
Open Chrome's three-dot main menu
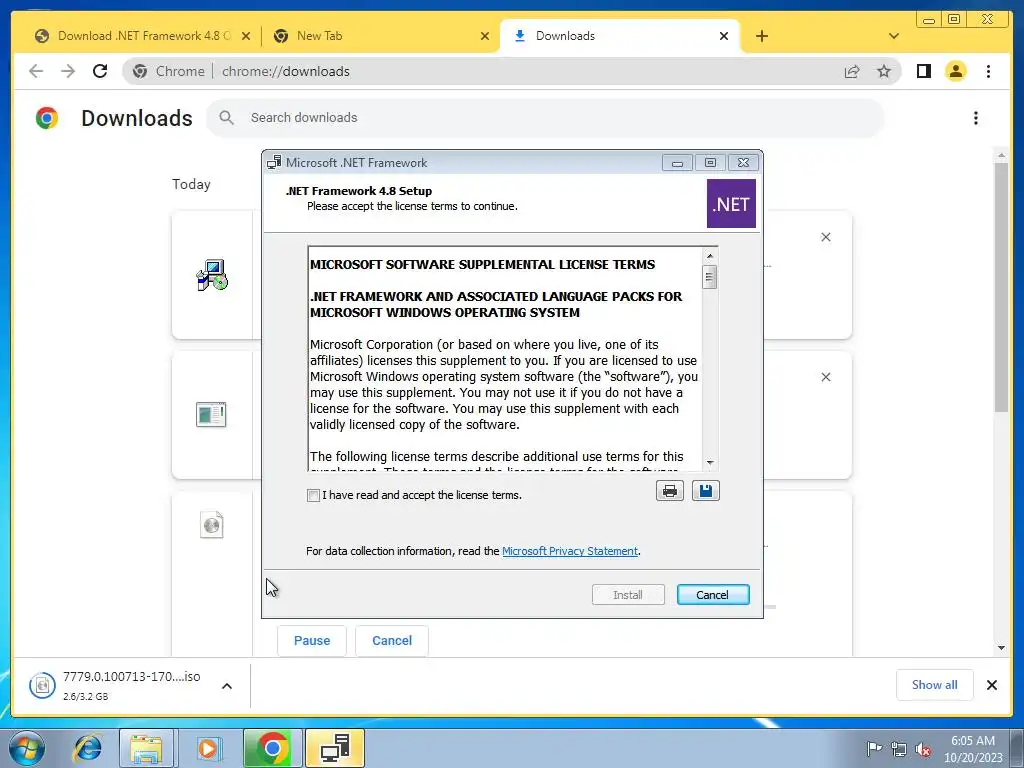pyautogui.click(x=988, y=71)
